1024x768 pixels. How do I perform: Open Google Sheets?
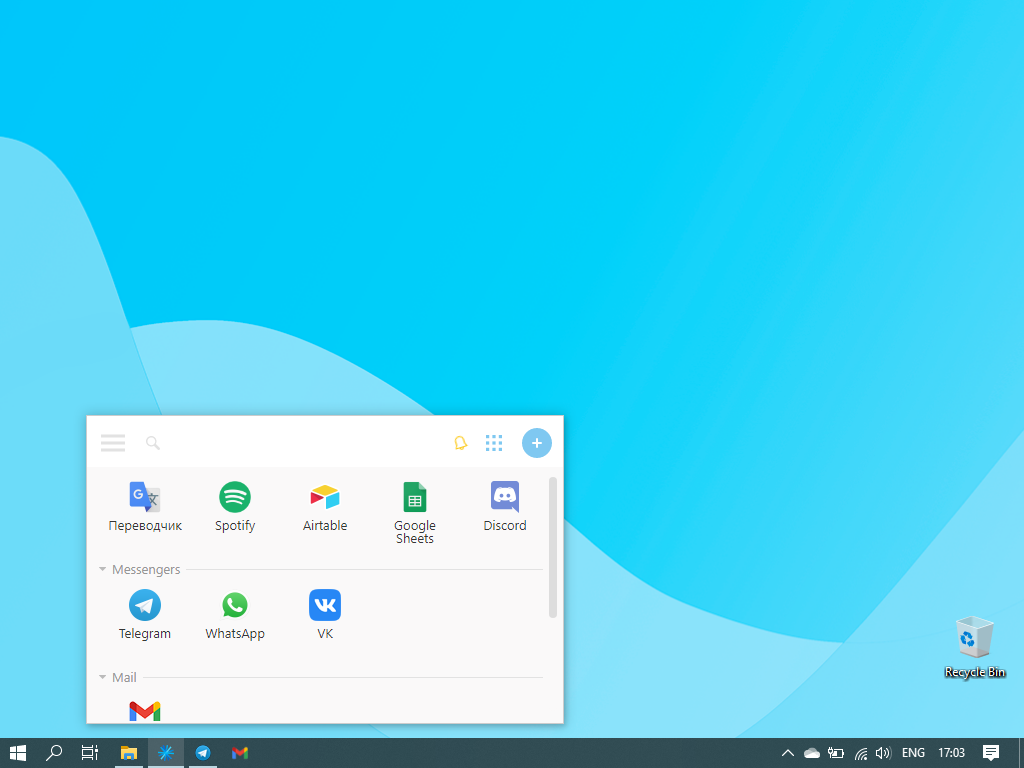pos(414,497)
